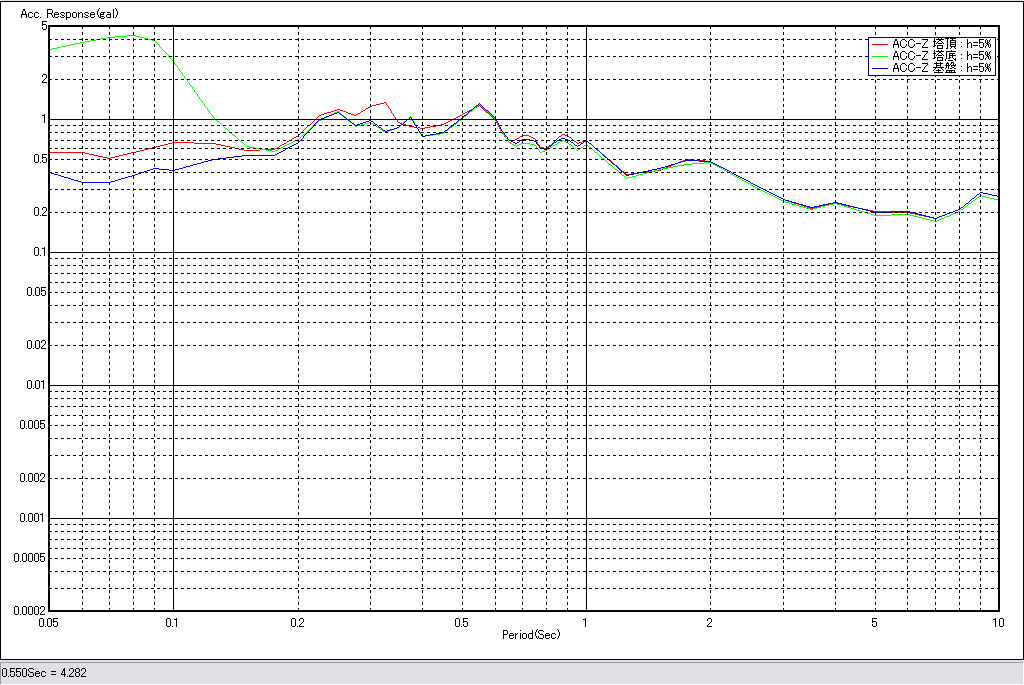Select the ACC-Z 基盤 h=5% legend label
The image size is (1024, 685).
tap(942, 68)
